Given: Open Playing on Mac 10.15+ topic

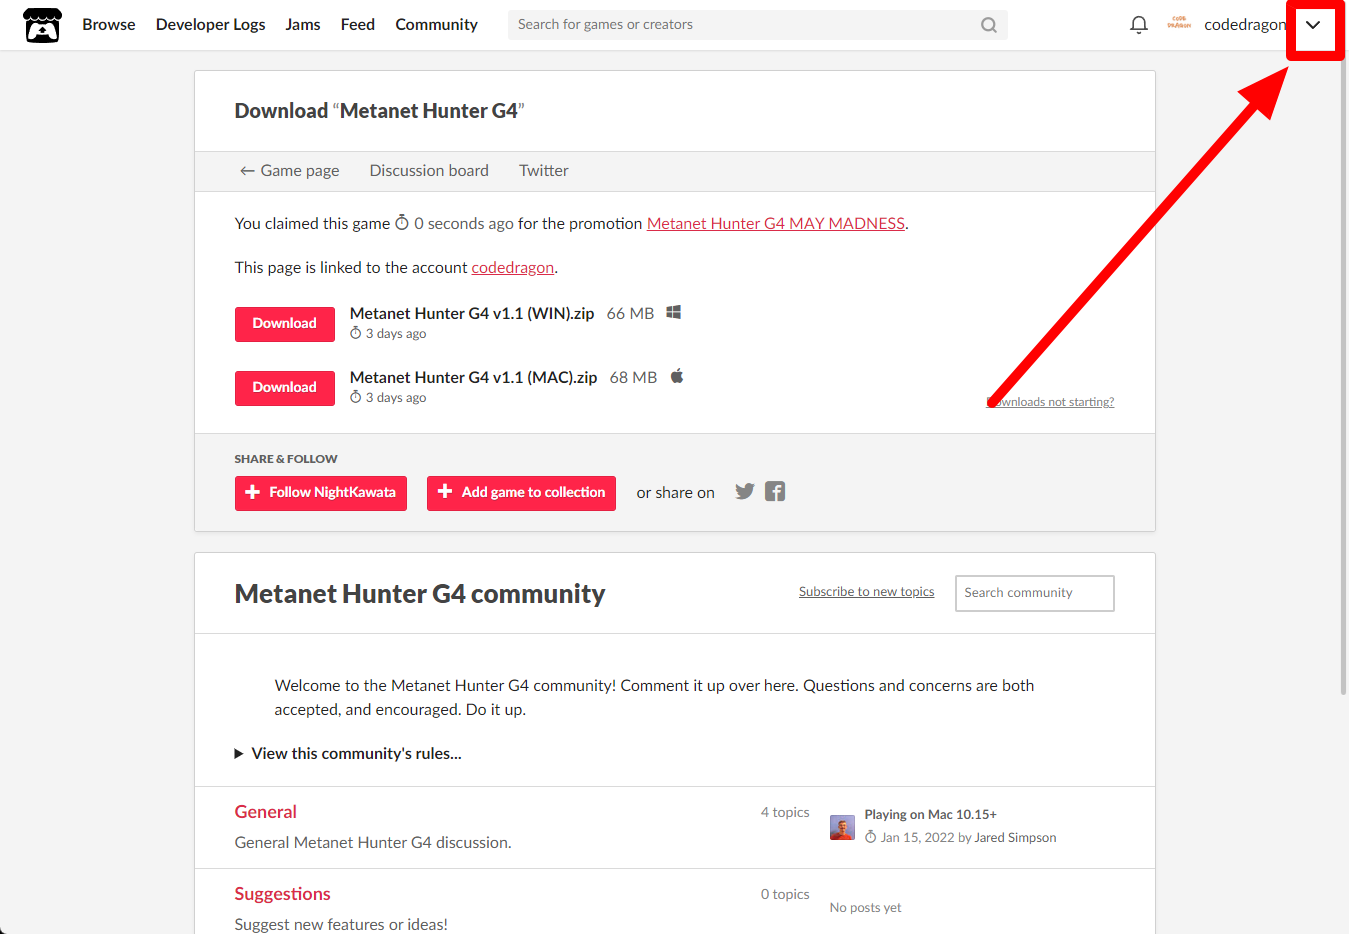Looking at the screenshot, I should 931,815.
